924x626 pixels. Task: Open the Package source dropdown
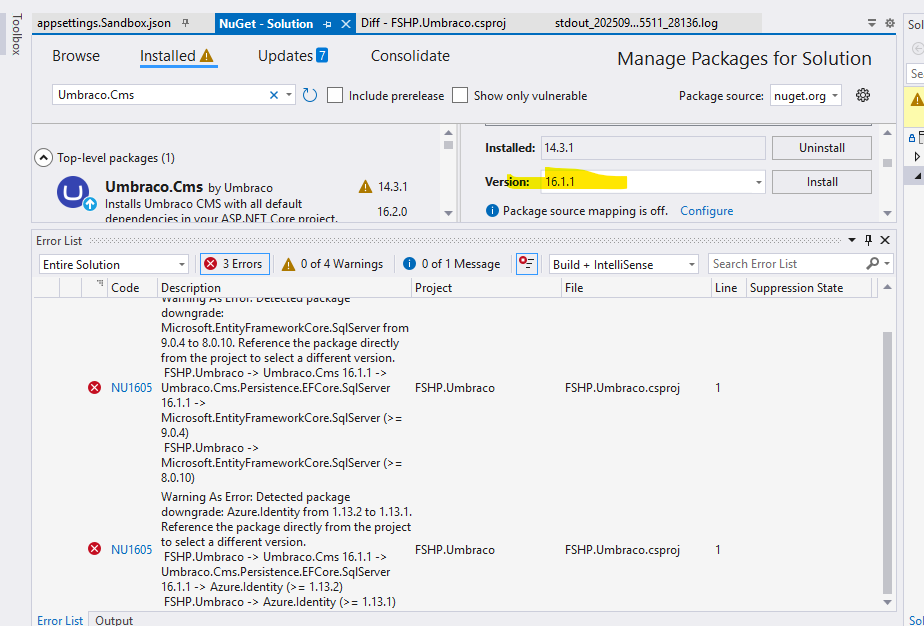point(834,95)
